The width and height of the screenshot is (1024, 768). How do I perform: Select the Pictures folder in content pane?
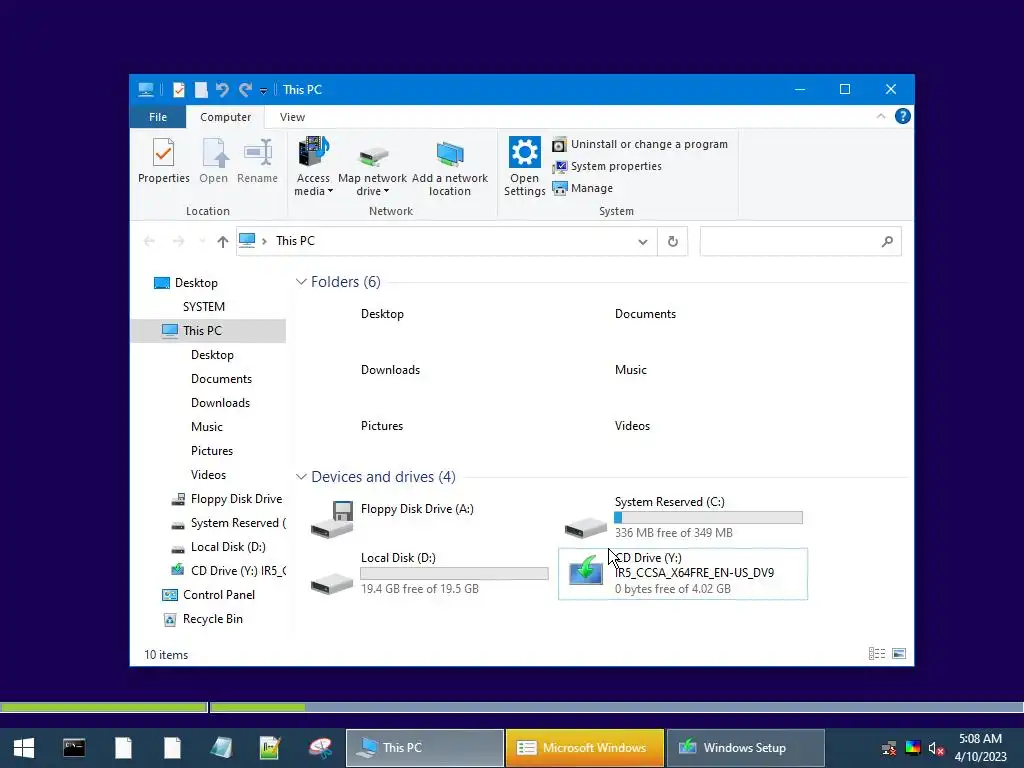point(381,426)
